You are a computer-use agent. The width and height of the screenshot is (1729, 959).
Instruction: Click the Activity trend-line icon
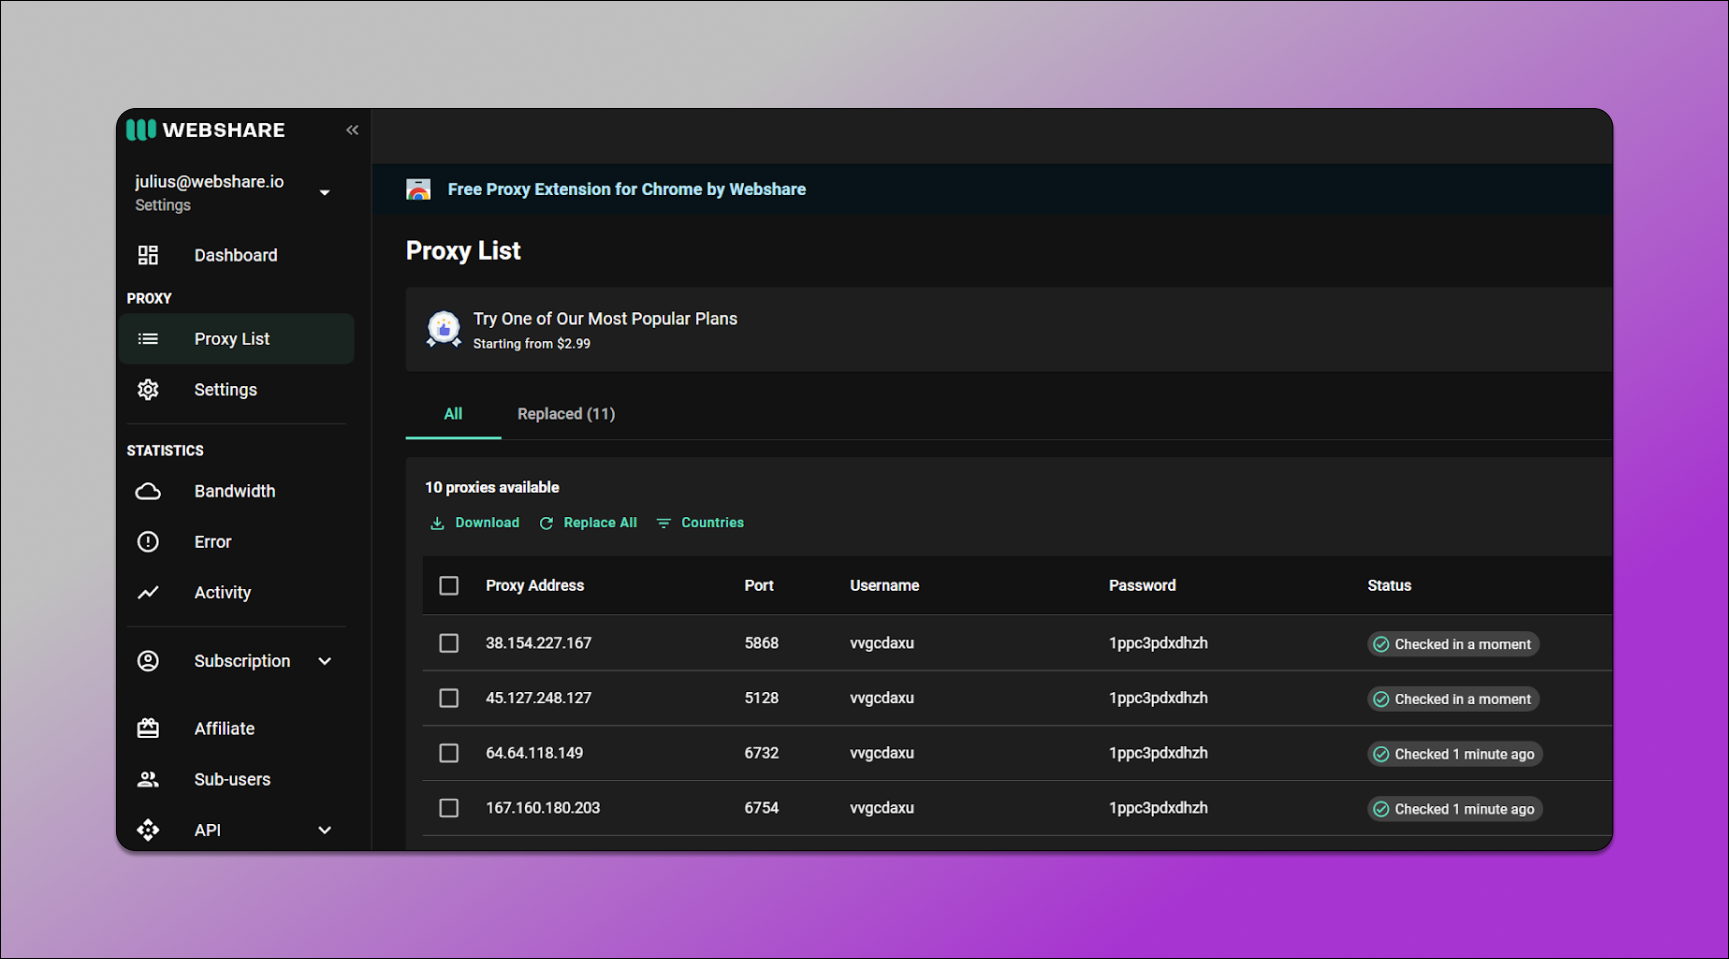[x=148, y=593]
